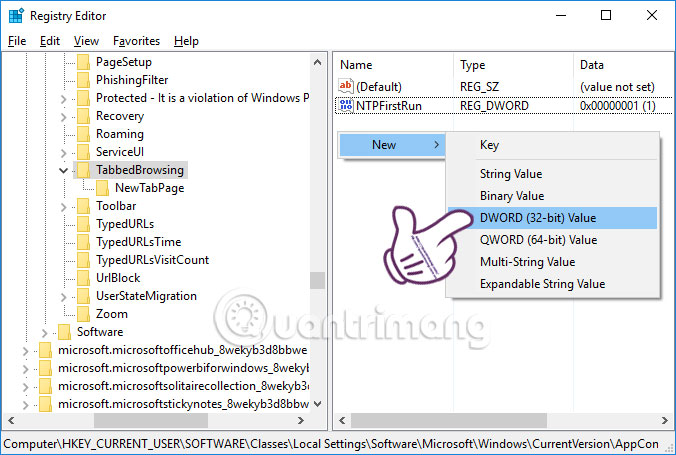Expand the microsoftsolitairecollection key
Screen dimensions: 676x455
pos(25,387)
